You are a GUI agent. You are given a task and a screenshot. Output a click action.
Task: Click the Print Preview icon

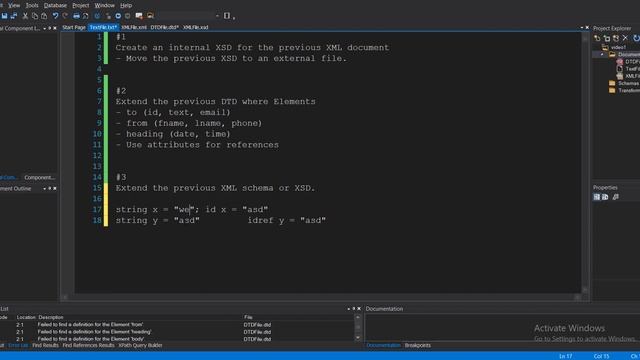coord(86,16)
